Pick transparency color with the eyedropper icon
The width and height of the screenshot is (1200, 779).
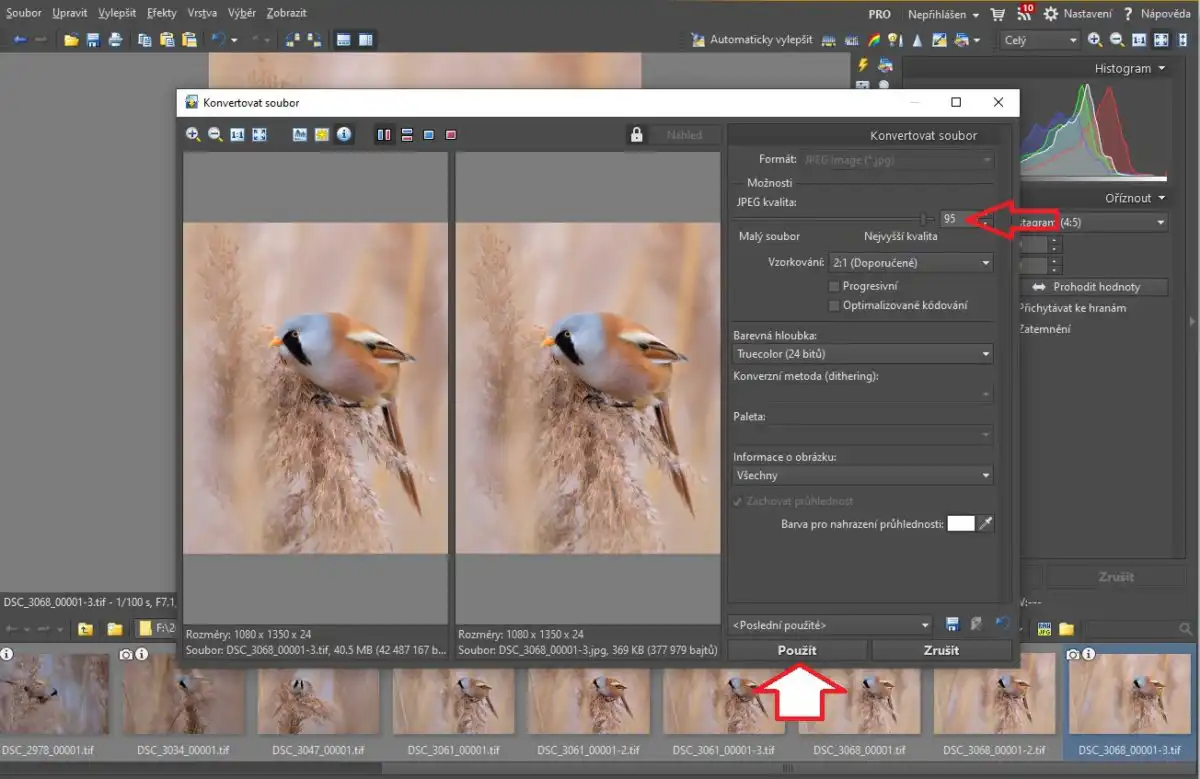(986, 524)
